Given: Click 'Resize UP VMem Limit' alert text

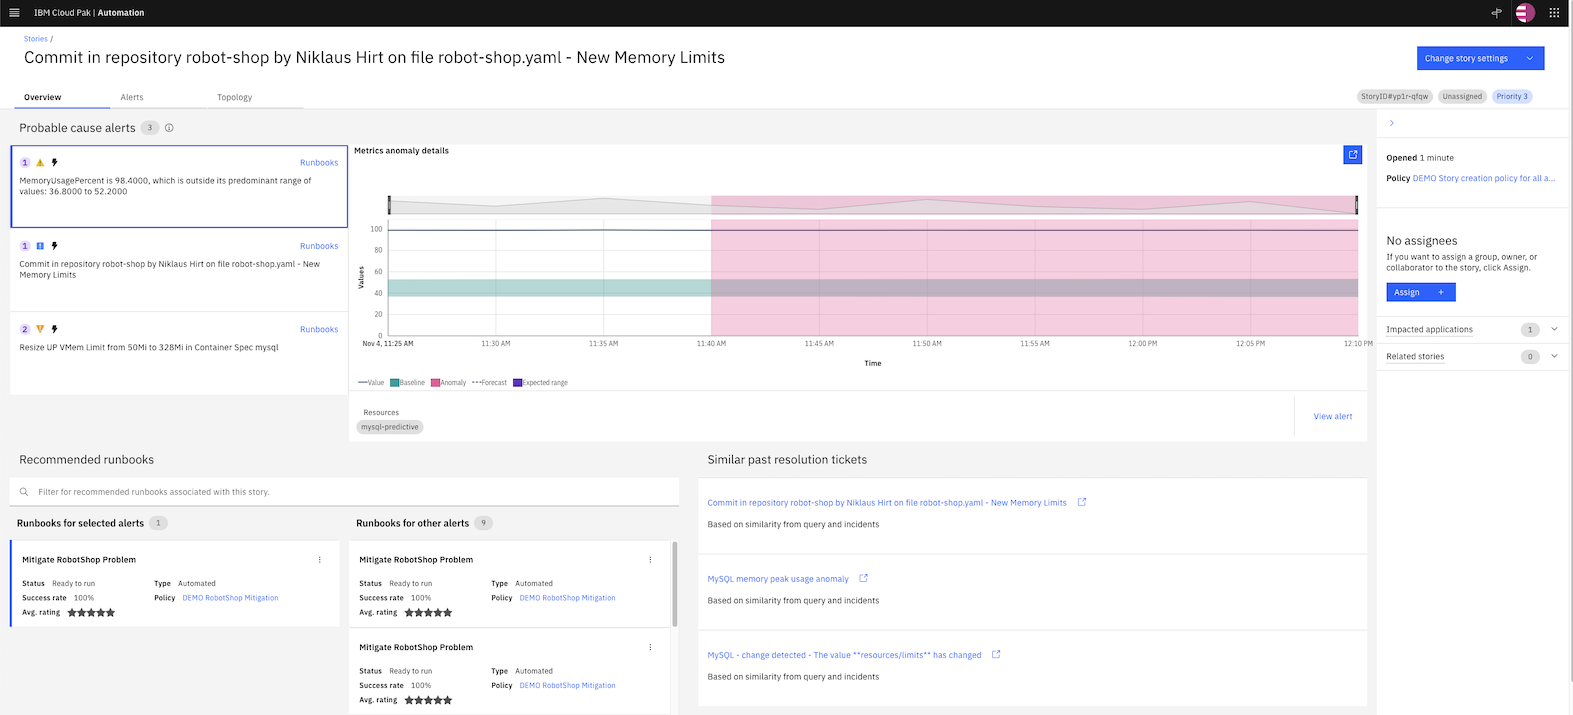Looking at the screenshot, I should pyautogui.click(x=149, y=348).
